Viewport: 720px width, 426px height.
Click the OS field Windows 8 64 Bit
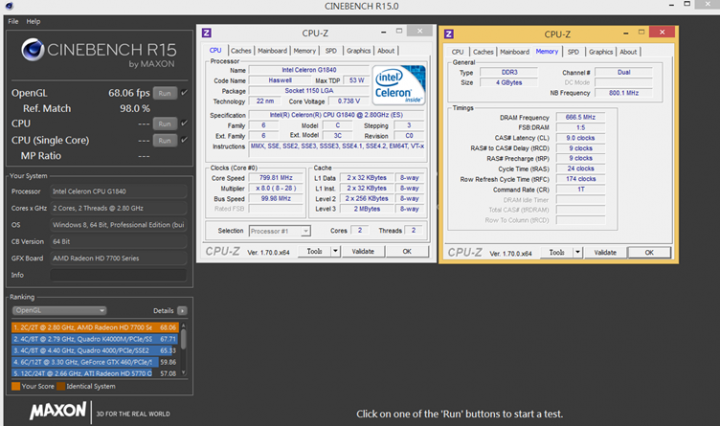click(118, 224)
